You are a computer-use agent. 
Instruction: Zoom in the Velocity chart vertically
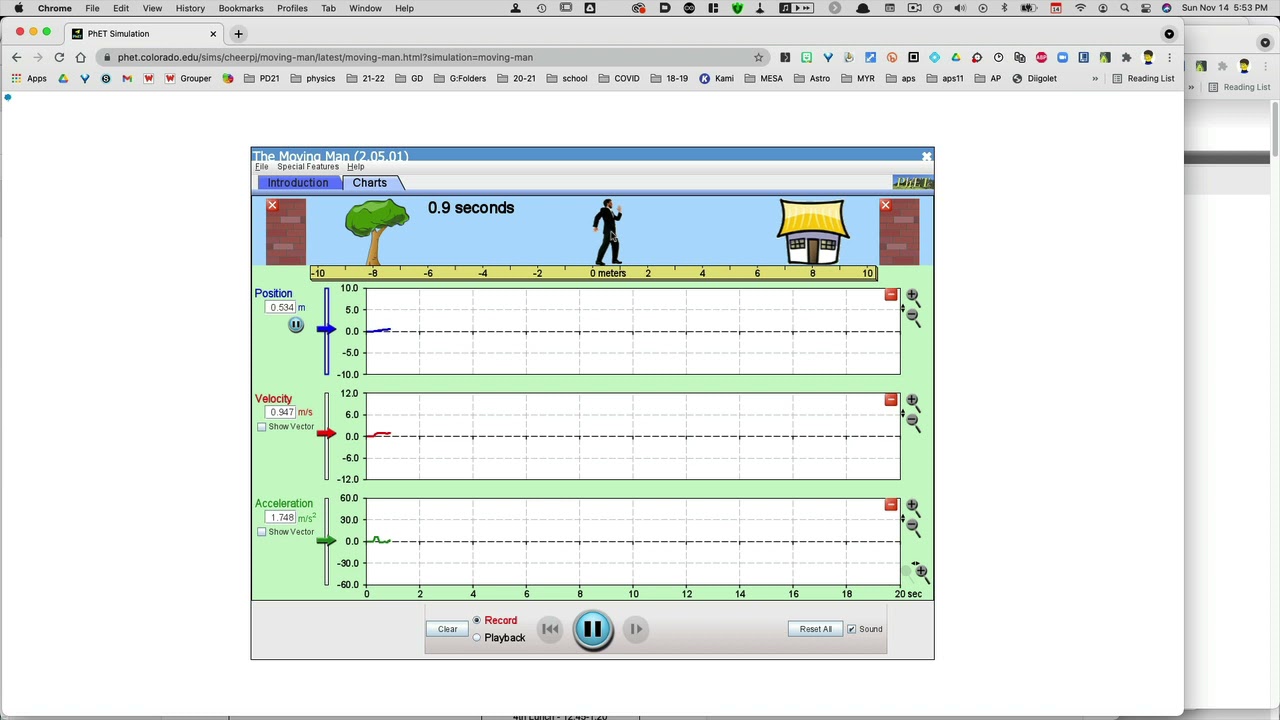(x=912, y=401)
